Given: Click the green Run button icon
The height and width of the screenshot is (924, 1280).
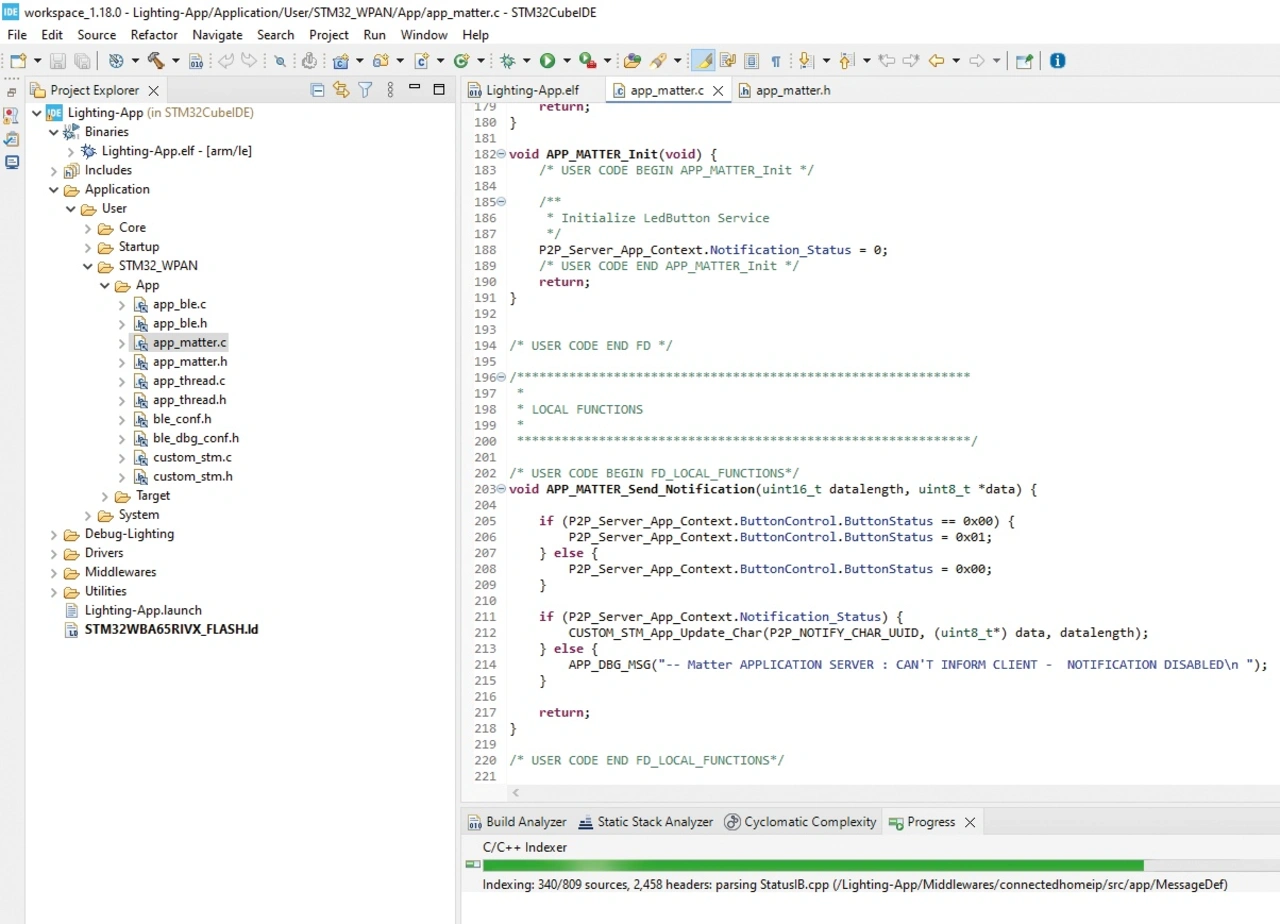Looking at the screenshot, I should [547, 61].
